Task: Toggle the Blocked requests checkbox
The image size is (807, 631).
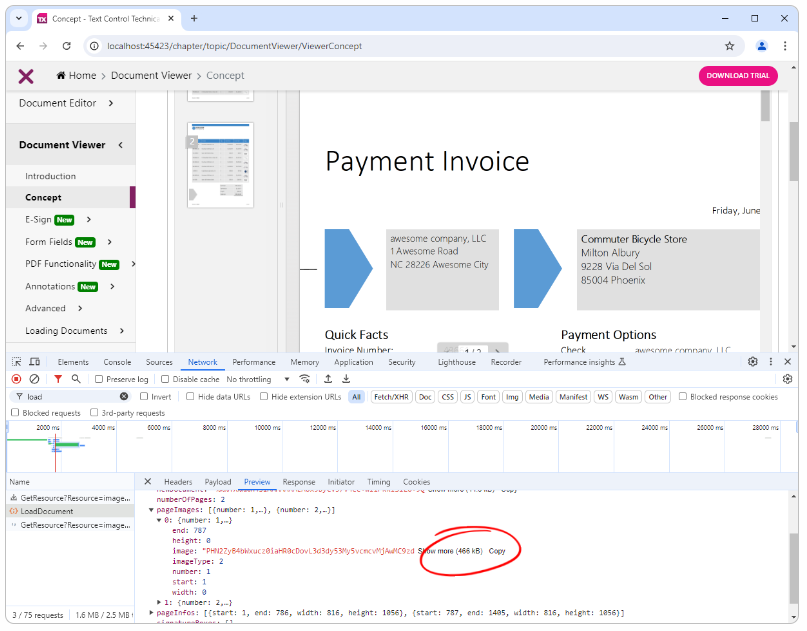Action: pos(15,412)
